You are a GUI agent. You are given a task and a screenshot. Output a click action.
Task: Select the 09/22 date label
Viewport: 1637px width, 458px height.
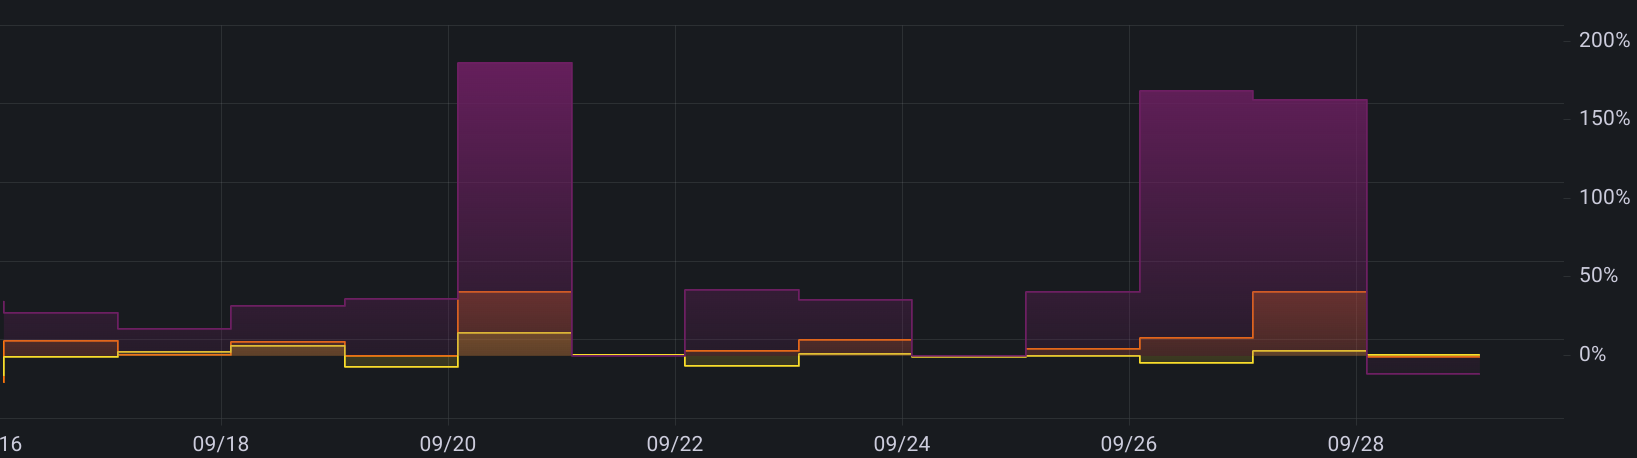point(675,444)
